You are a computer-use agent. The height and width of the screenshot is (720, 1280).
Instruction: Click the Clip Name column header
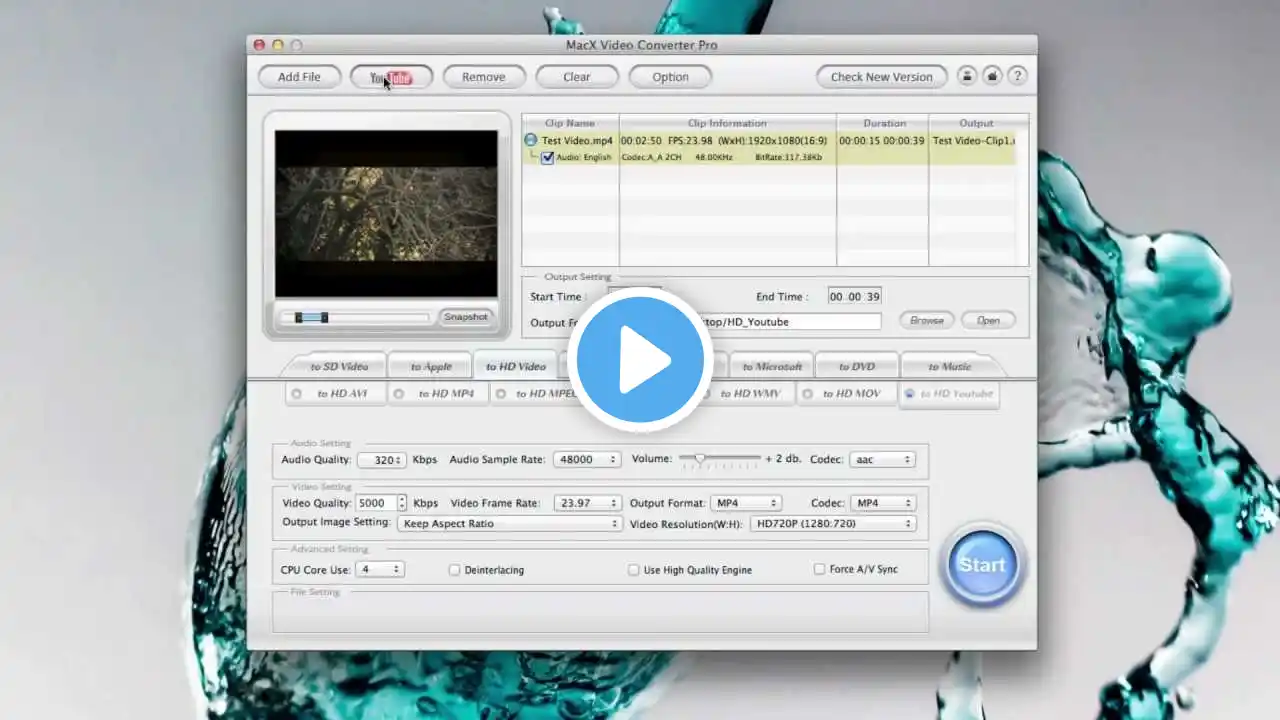tap(570, 124)
